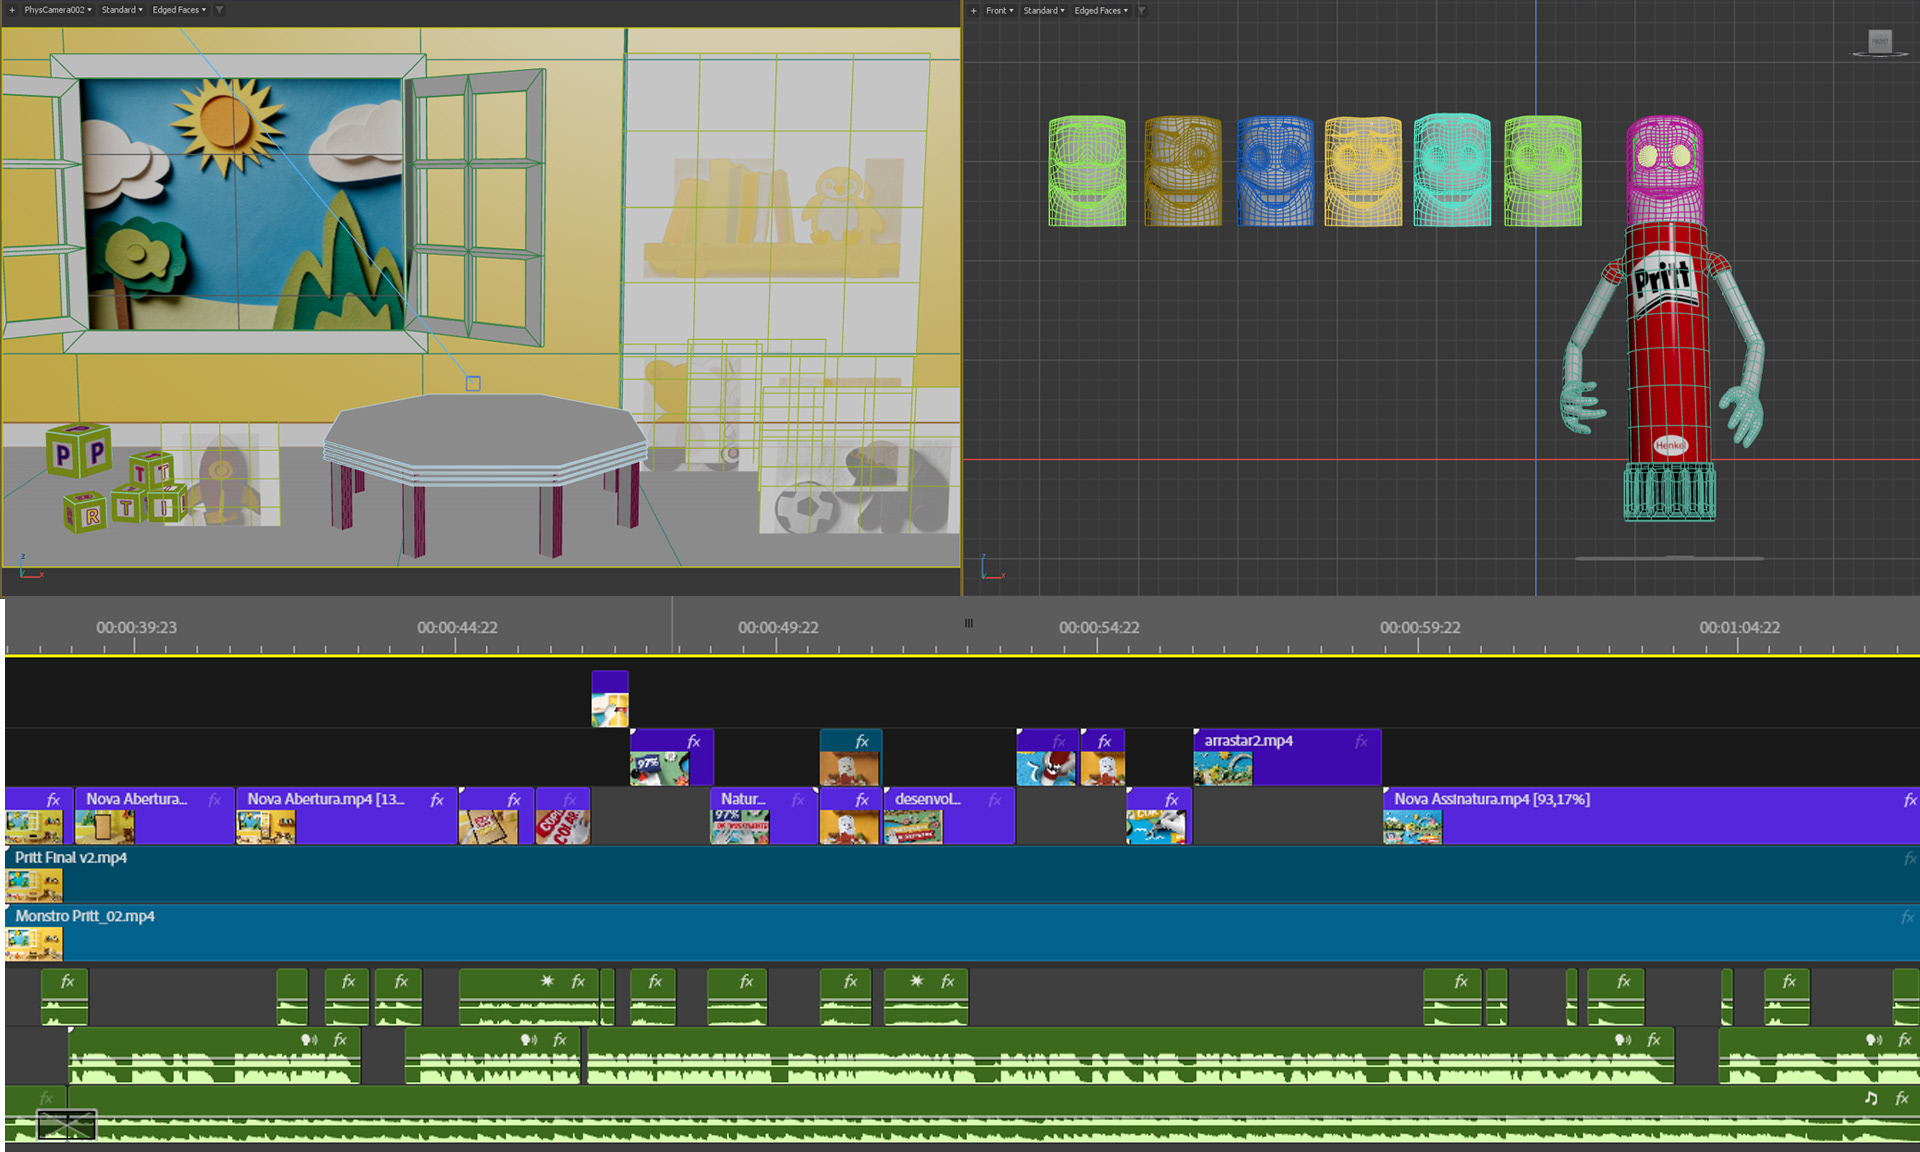Select the gold winking face head model
Viewport: 1920px width, 1152px height.
tap(1183, 171)
